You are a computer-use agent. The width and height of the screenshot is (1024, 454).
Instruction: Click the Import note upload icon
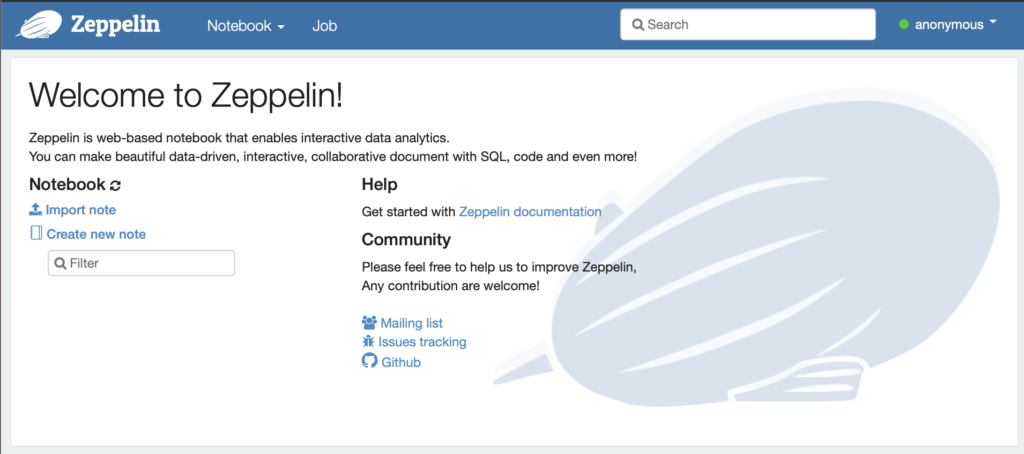[36, 210]
